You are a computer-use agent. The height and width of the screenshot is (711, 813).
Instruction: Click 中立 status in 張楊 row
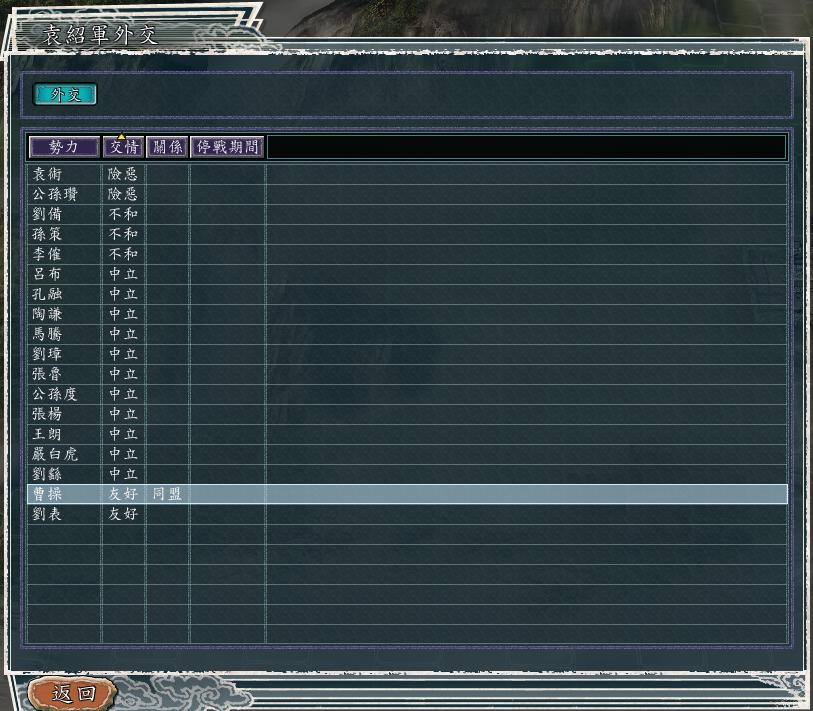point(123,414)
